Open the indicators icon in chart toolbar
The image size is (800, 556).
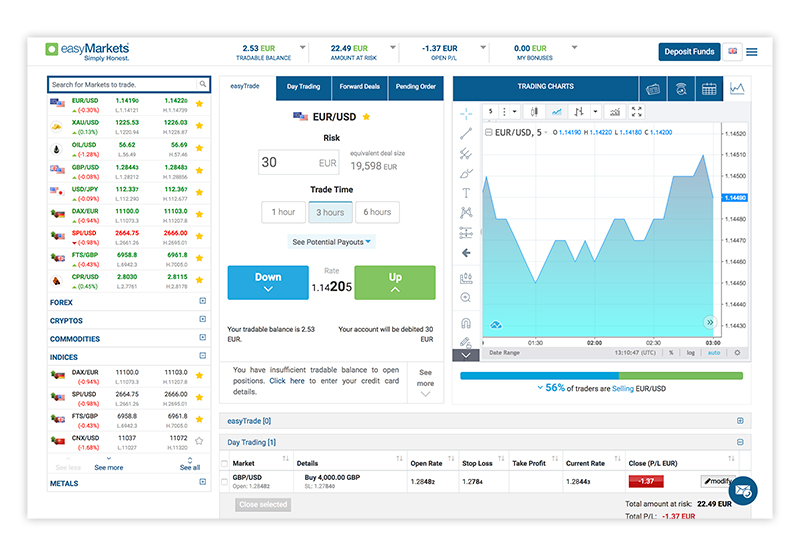coord(615,112)
